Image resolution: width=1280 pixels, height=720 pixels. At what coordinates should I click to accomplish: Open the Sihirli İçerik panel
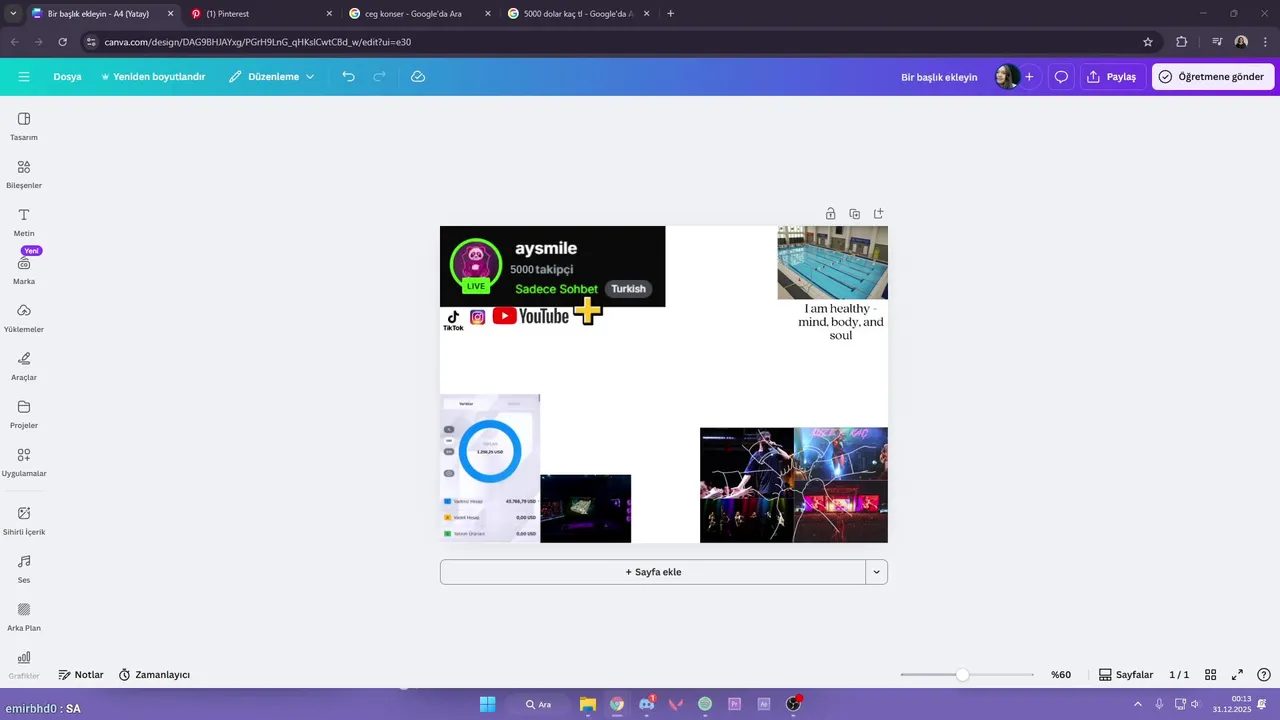(x=24, y=520)
